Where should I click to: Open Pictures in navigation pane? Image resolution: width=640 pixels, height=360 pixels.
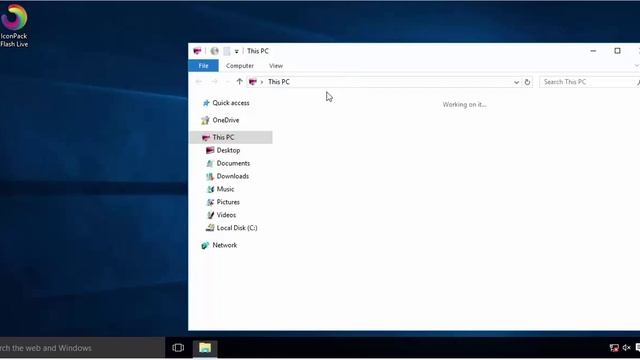(x=228, y=202)
